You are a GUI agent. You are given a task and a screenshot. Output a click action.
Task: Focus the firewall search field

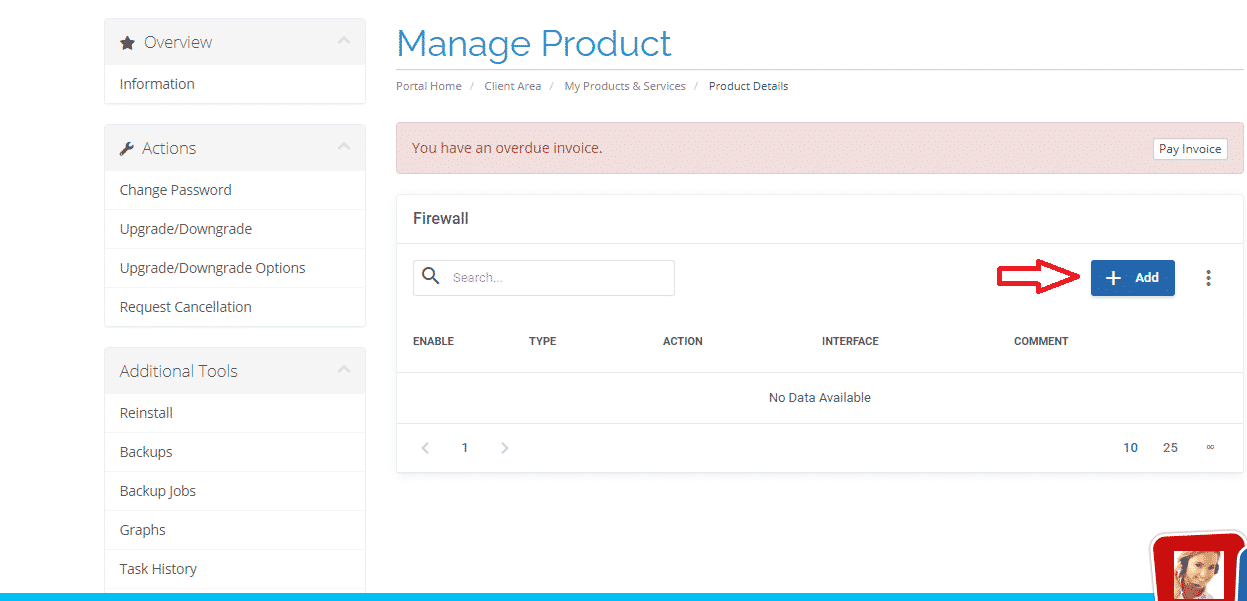(x=558, y=278)
